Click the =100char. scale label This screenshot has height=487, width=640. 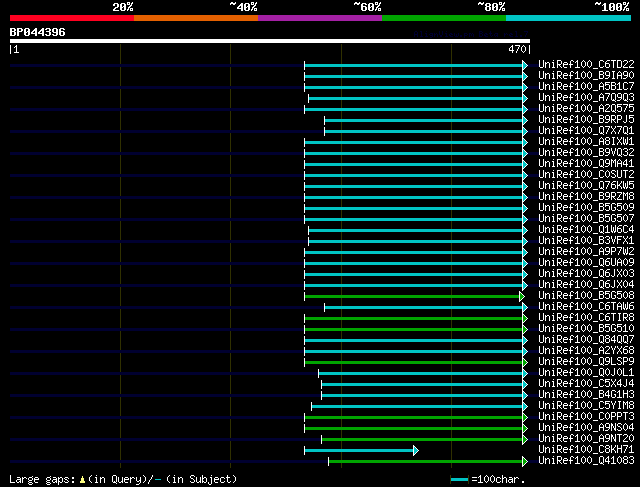click(498, 479)
